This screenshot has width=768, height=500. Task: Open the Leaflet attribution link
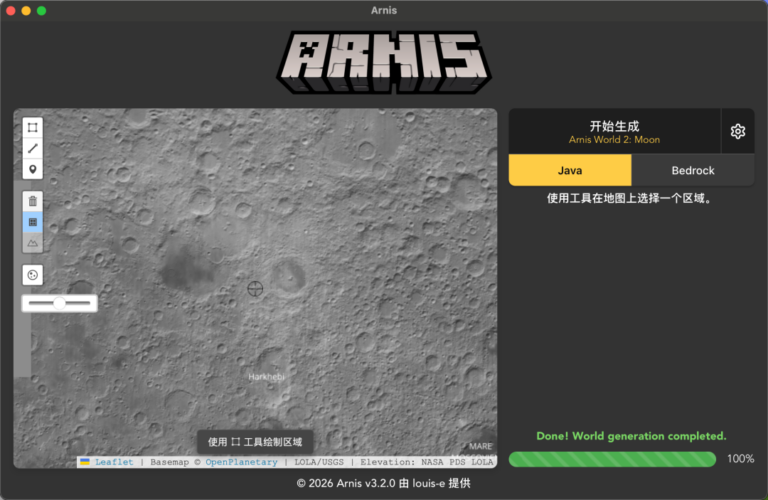point(114,462)
